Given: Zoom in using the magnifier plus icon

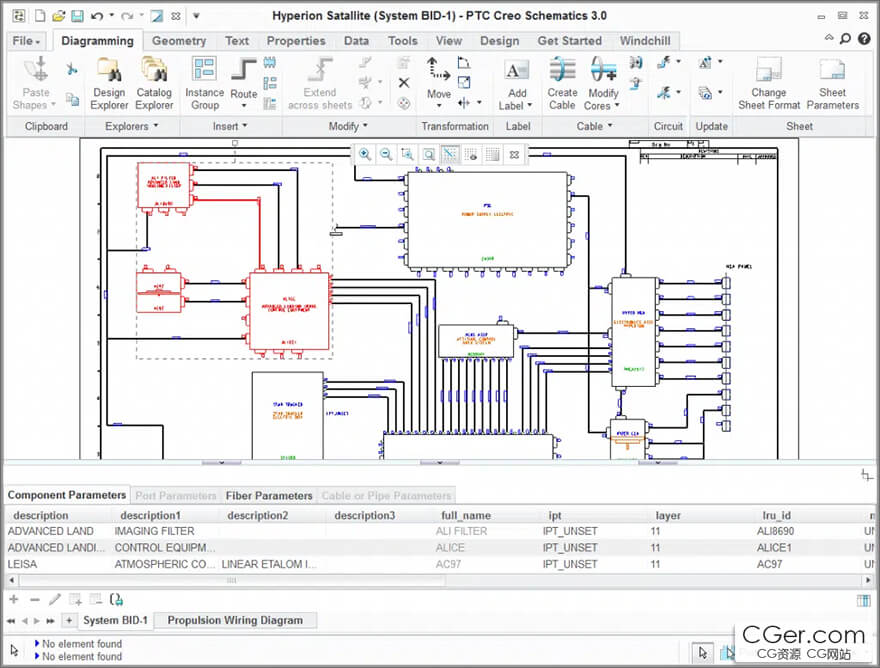Looking at the screenshot, I should [365, 154].
